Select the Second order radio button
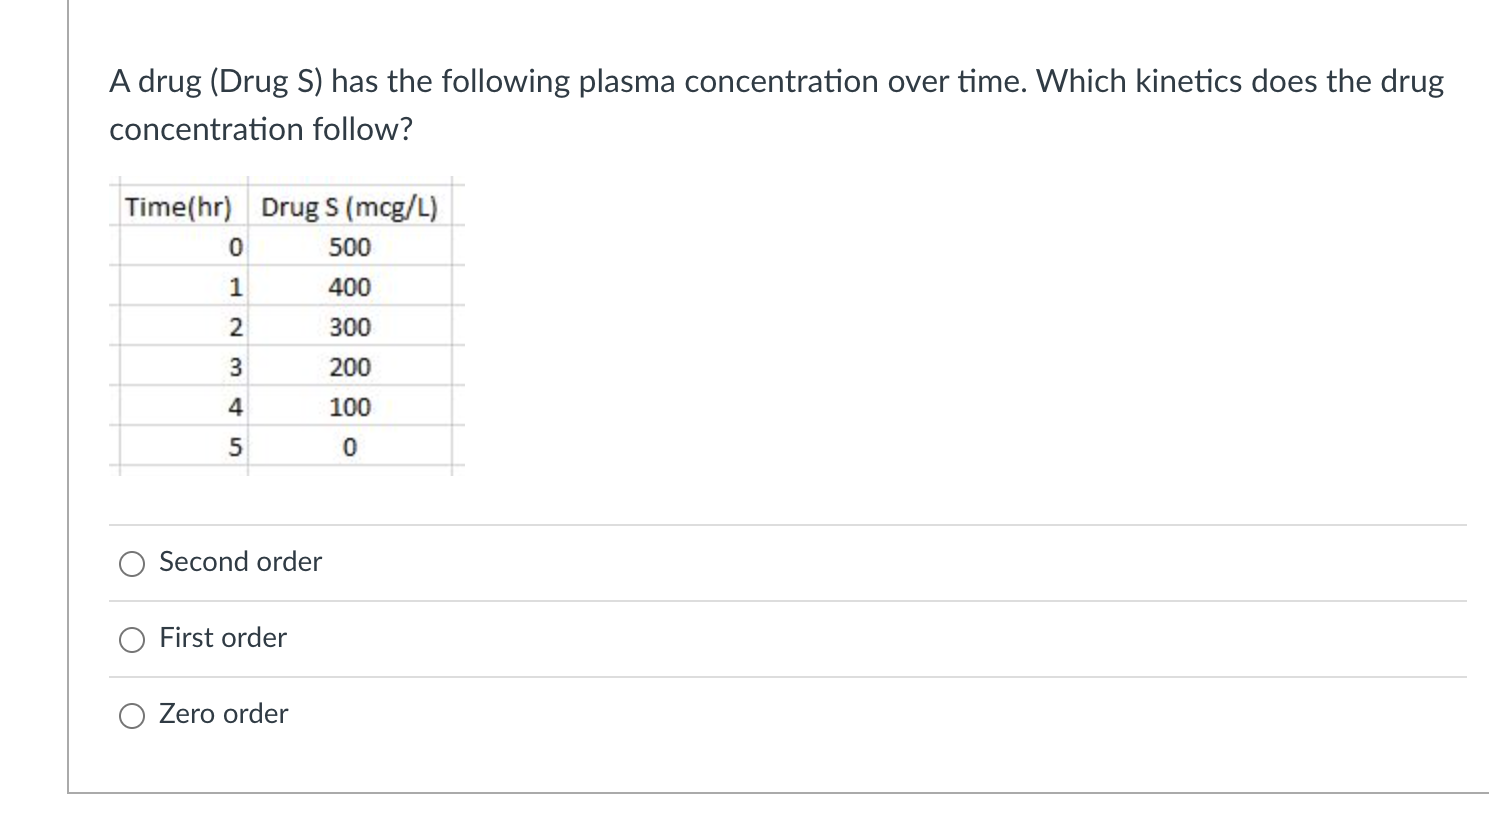 [133, 565]
